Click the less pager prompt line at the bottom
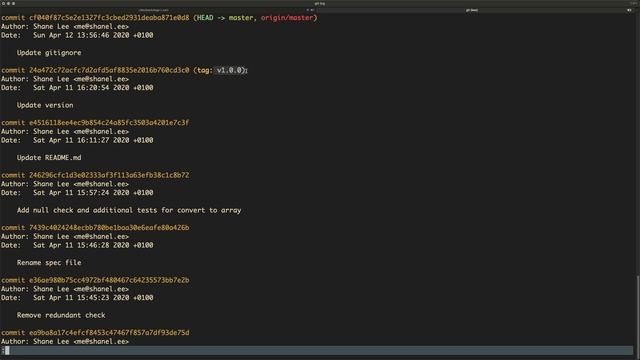Screen dimensions: 640x360 (x=317, y=350)
